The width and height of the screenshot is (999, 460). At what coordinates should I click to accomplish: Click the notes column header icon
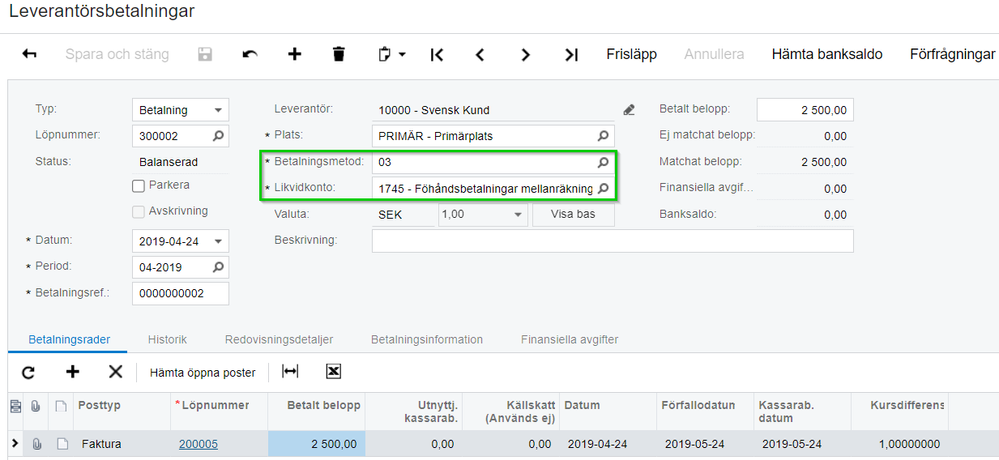61,406
